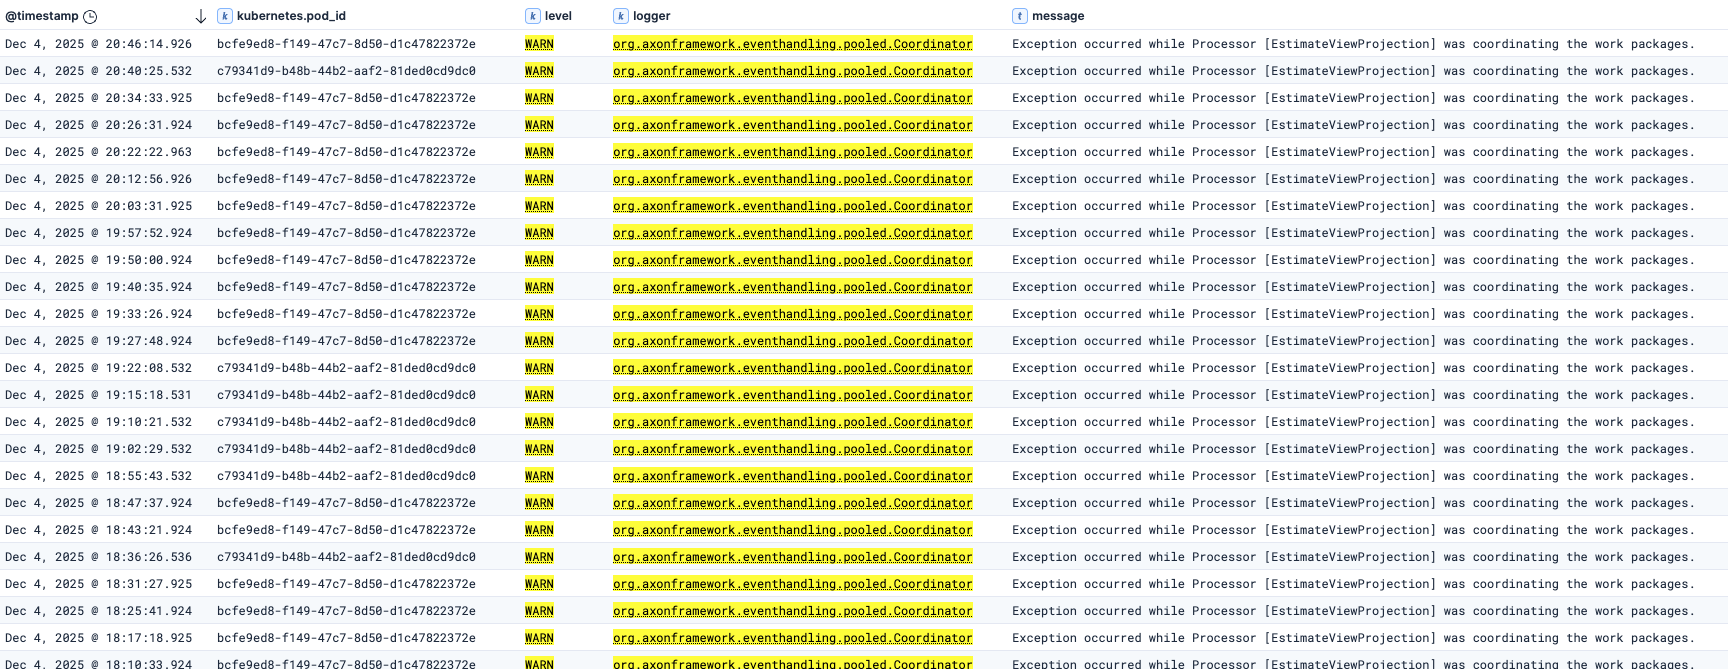Click the message text in the 20:03:31.925 row
Image resolution: width=1728 pixels, height=669 pixels.
1353,206
